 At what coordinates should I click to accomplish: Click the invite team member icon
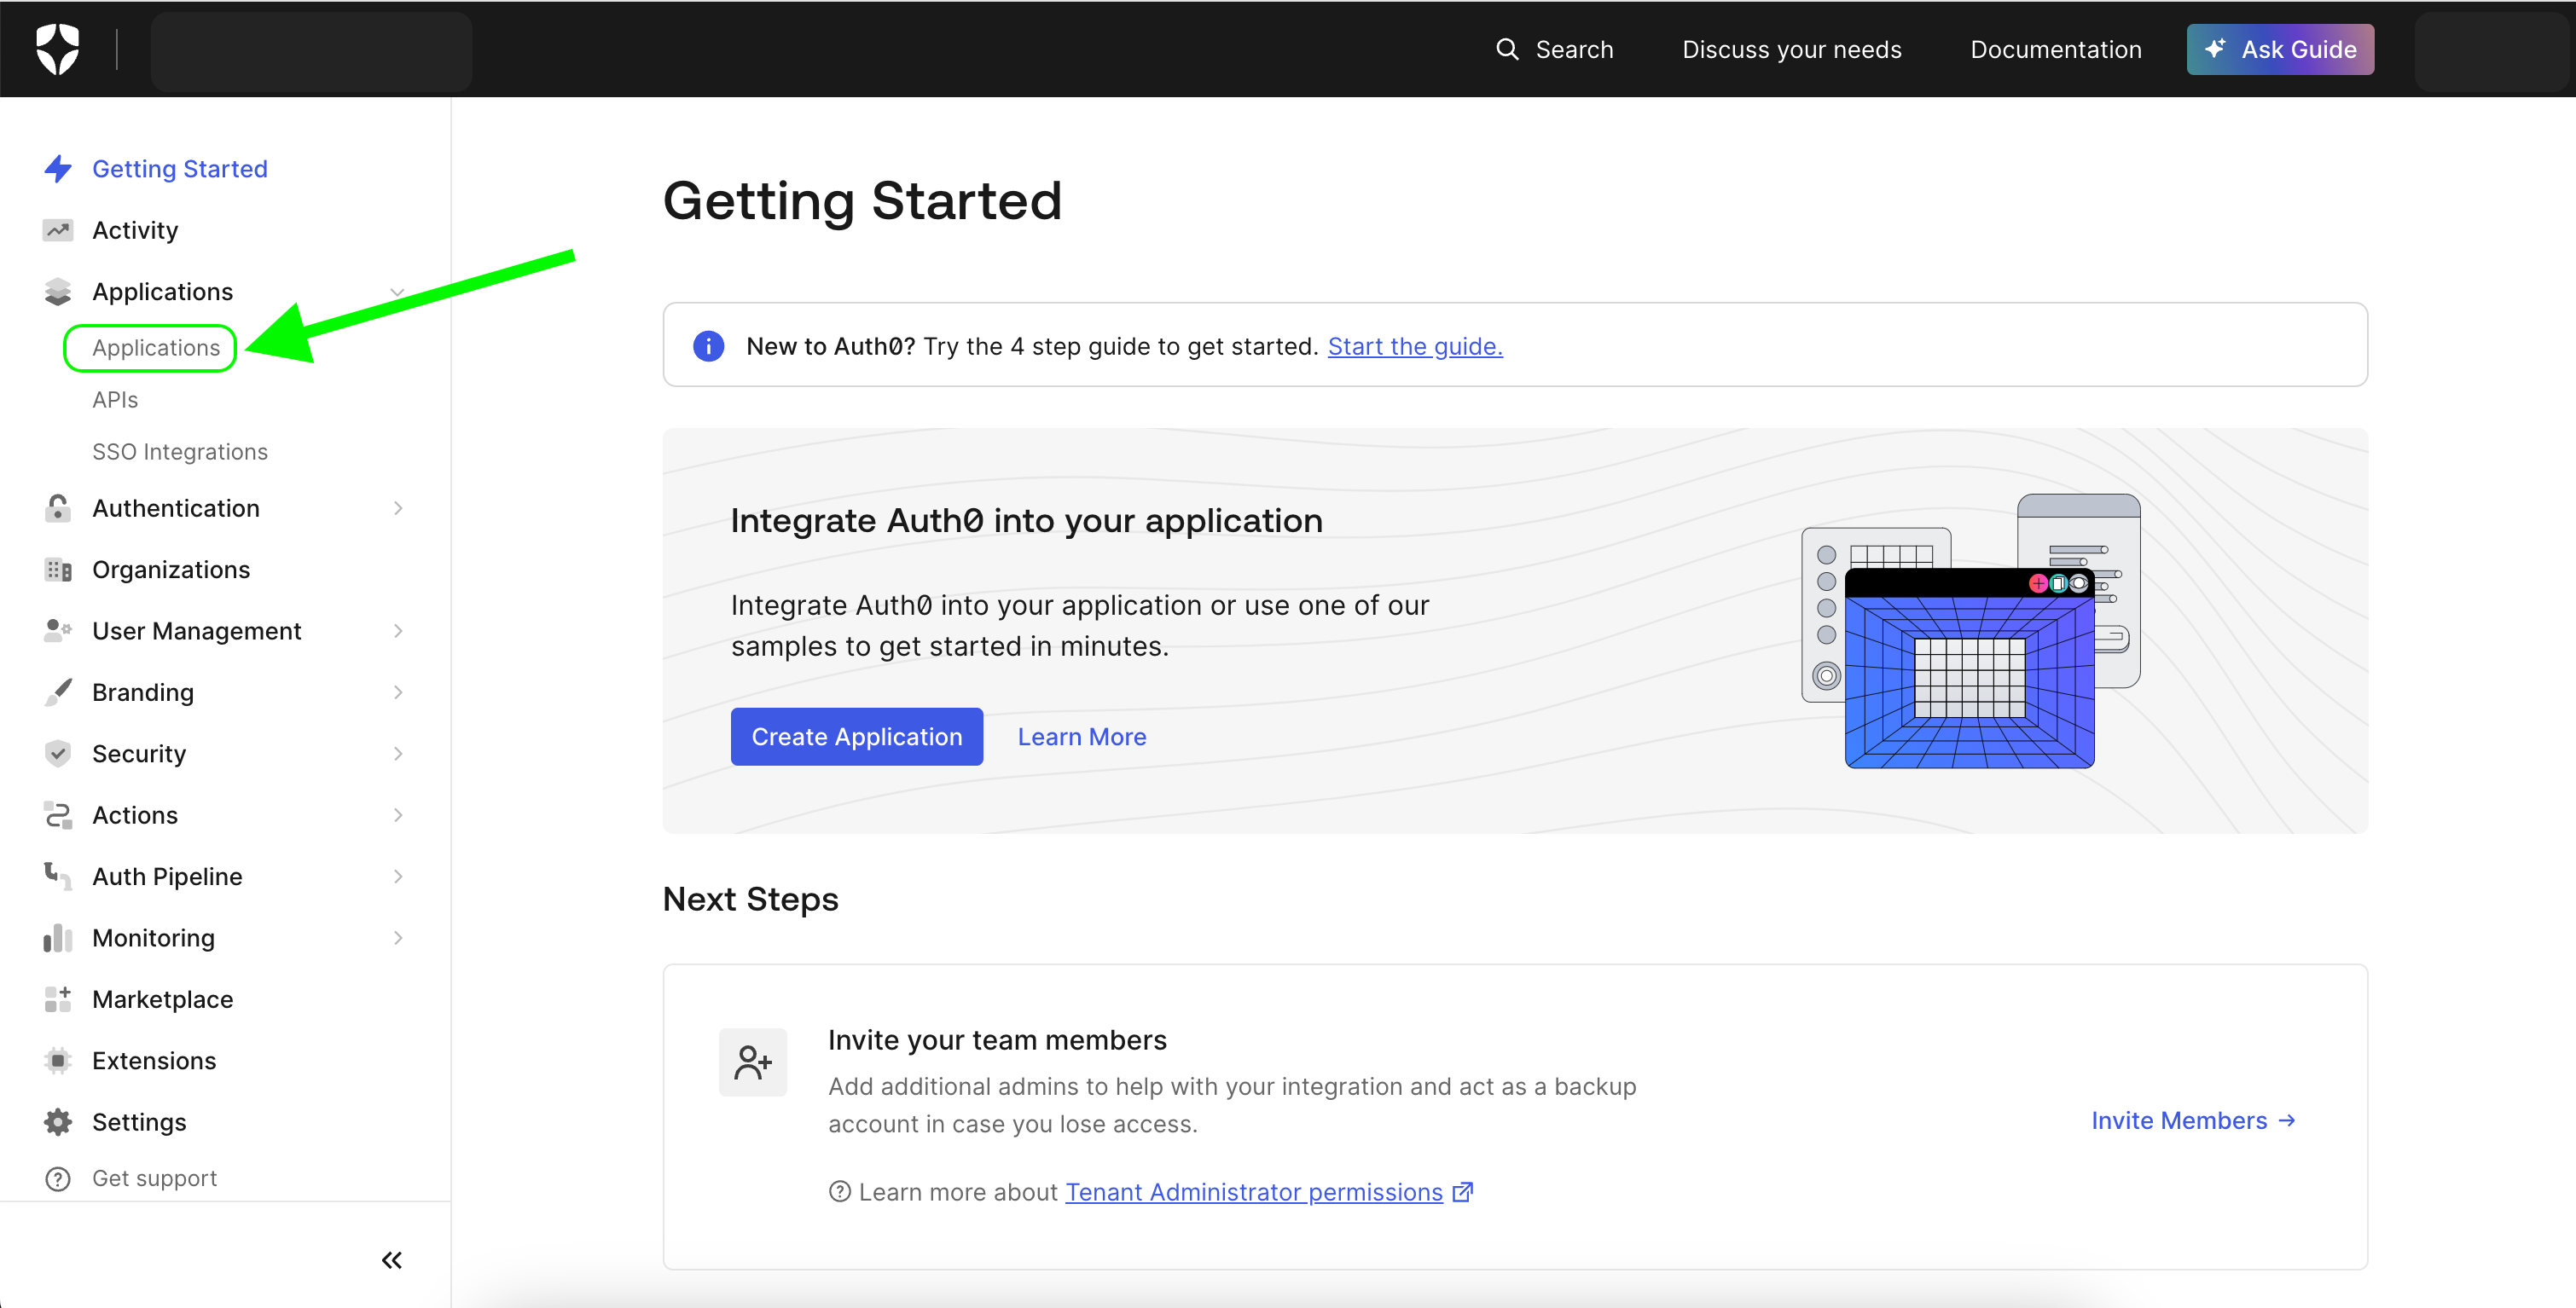pyautogui.click(x=752, y=1062)
